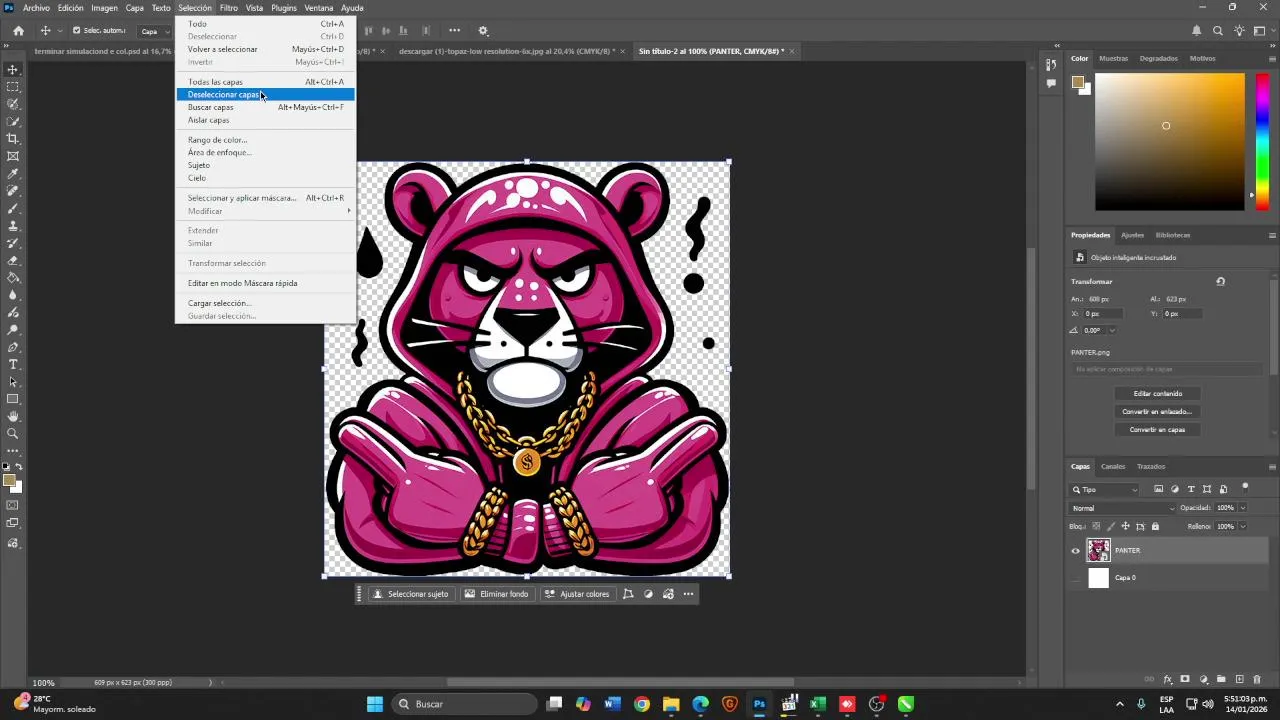
Task: Show the Capa 0 layer visibility
Action: point(1076,578)
